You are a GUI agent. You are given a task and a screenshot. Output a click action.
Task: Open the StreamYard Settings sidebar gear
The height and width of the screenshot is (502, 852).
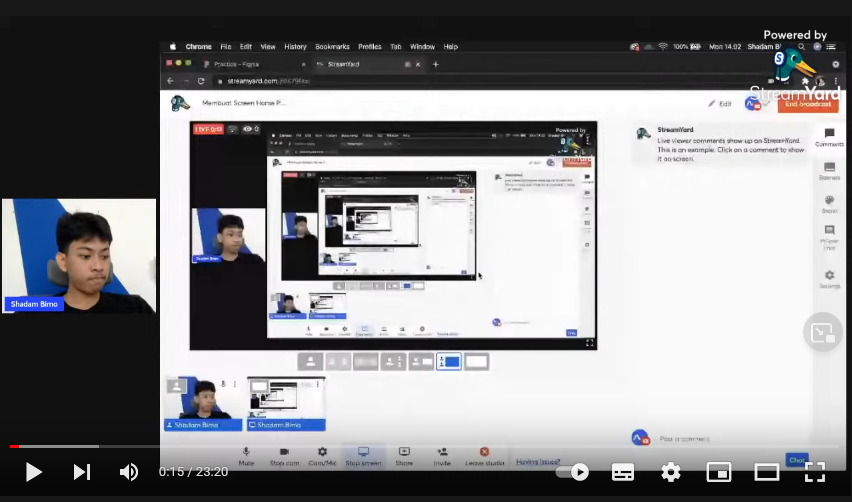click(x=829, y=279)
